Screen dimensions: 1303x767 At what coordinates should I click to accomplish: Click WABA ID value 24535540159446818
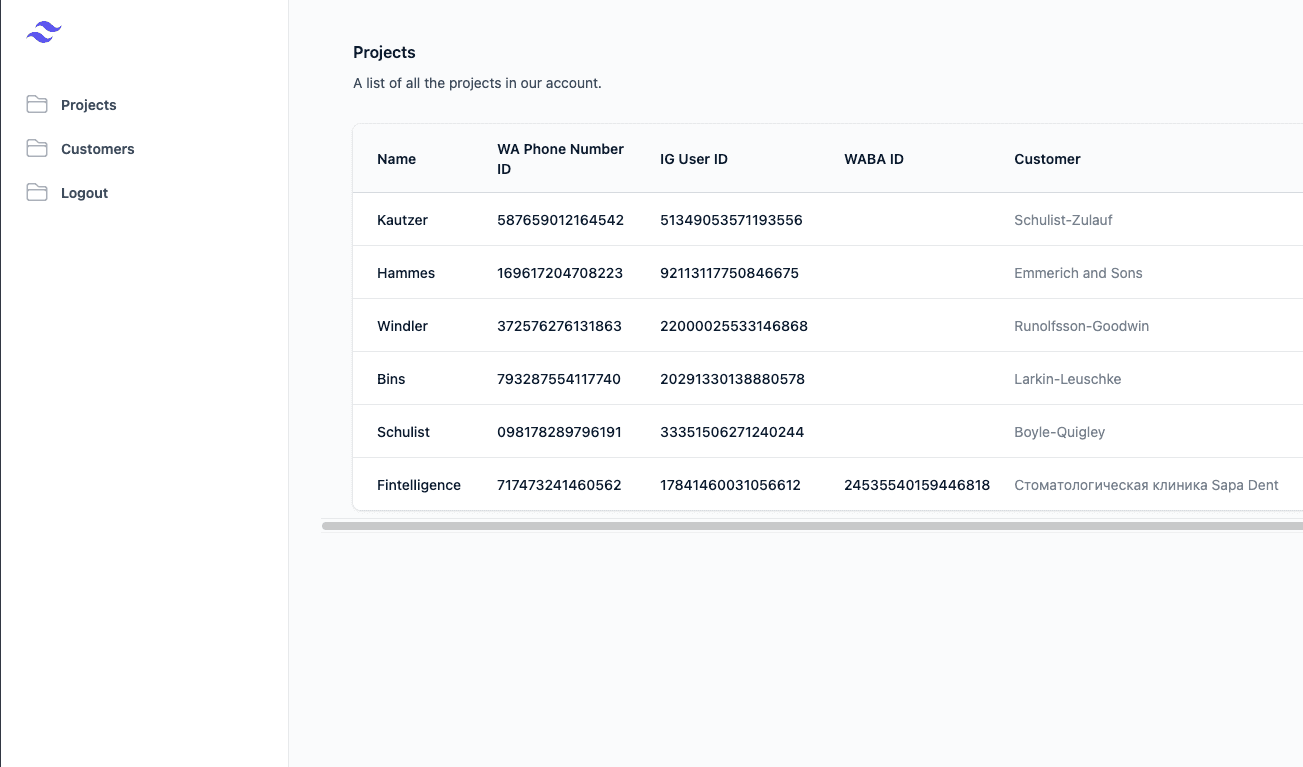tap(917, 485)
